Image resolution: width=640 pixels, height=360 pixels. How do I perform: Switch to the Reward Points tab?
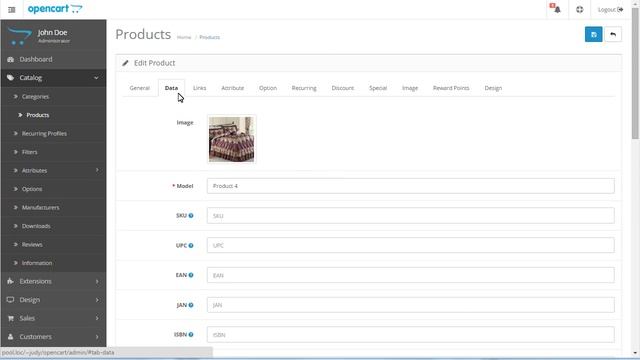click(451, 88)
